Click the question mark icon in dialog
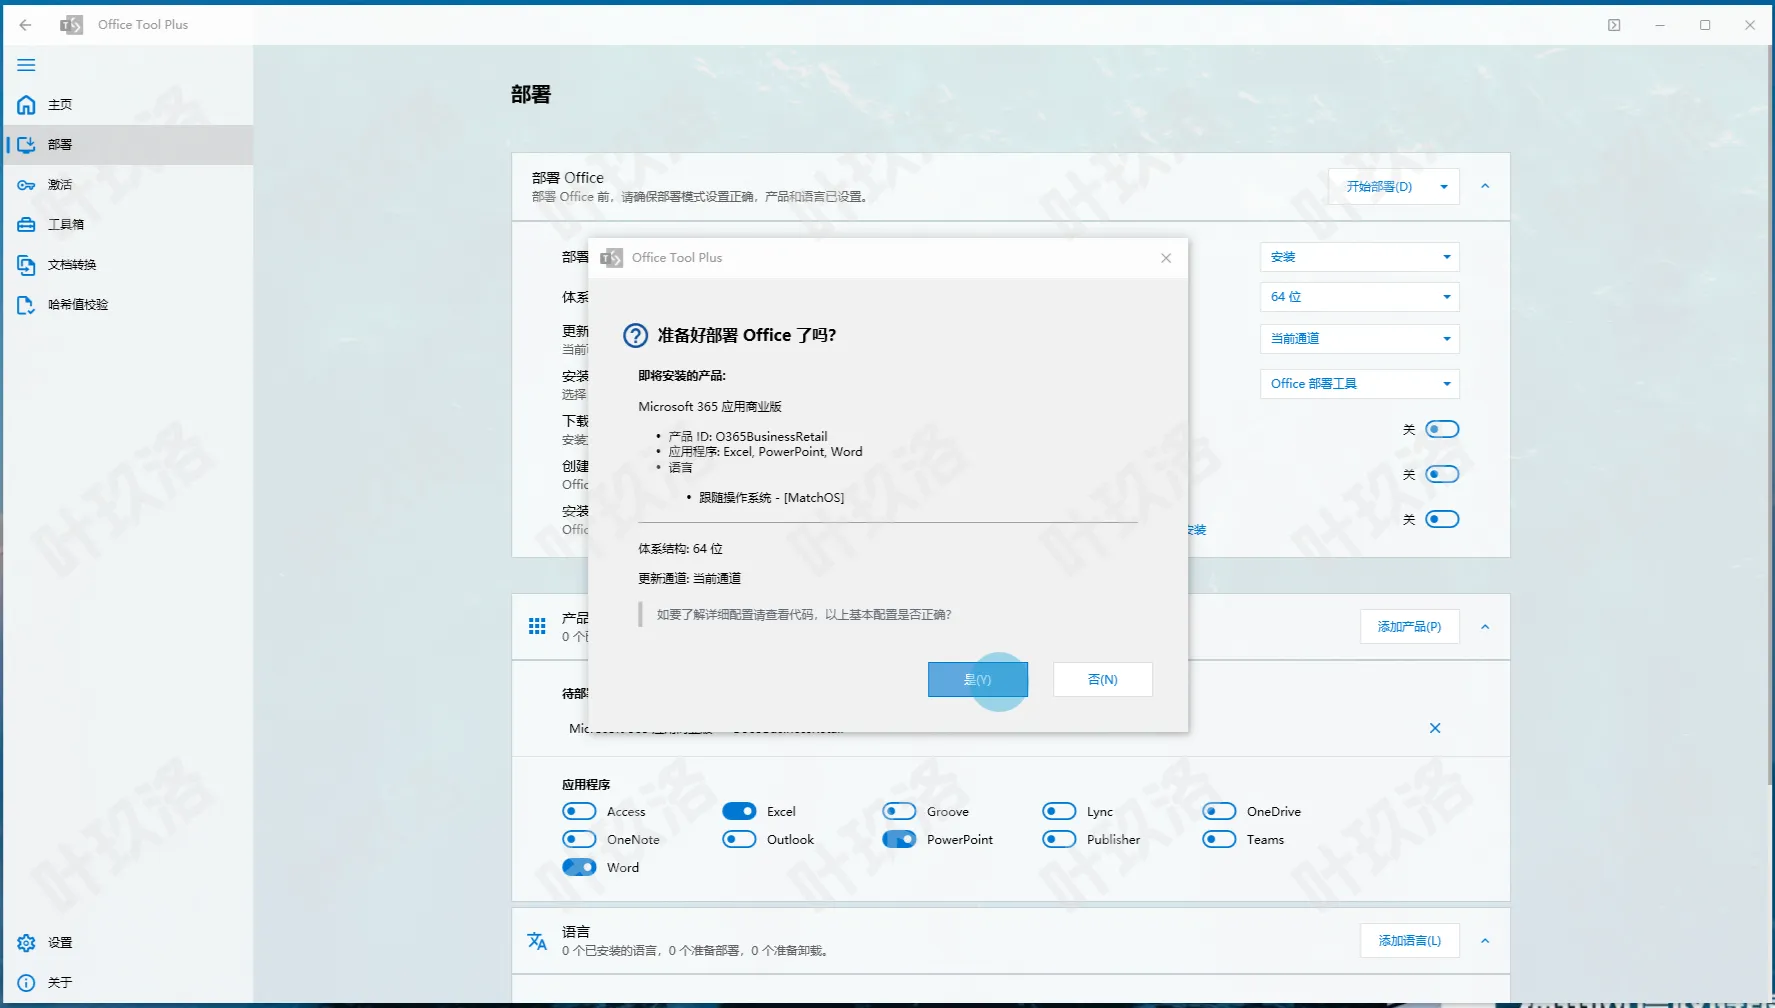Image resolution: width=1775 pixels, height=1008 pixels. 636,335
